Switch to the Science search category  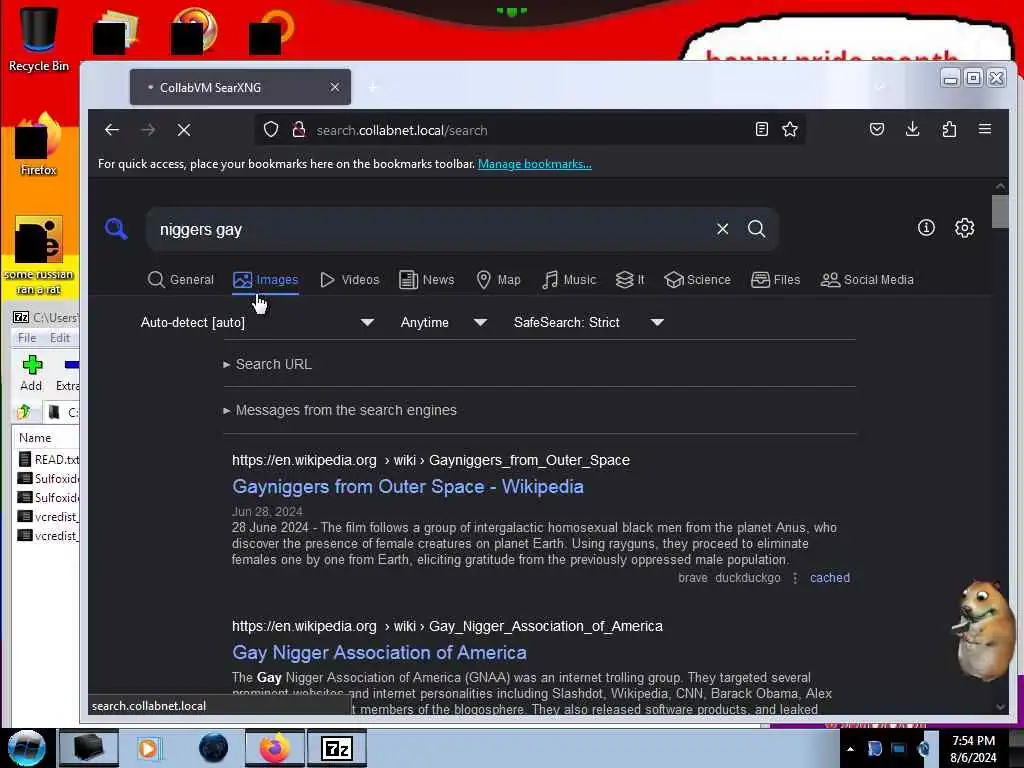[x=697, y=280]
